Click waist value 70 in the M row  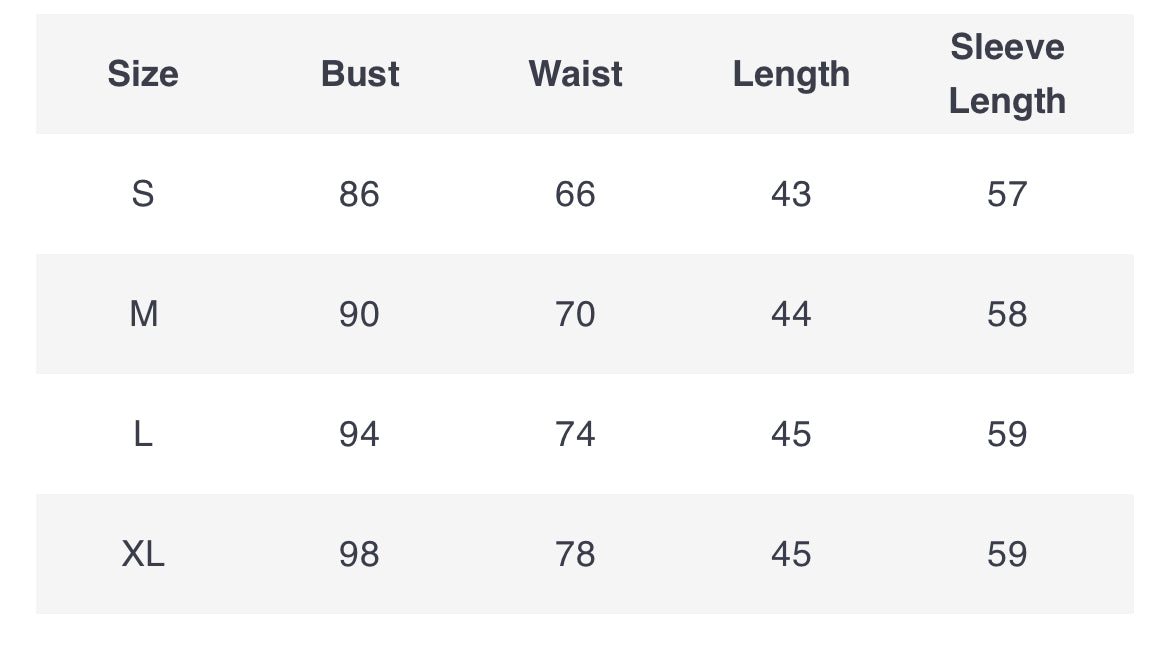click(x=575, y=313)
